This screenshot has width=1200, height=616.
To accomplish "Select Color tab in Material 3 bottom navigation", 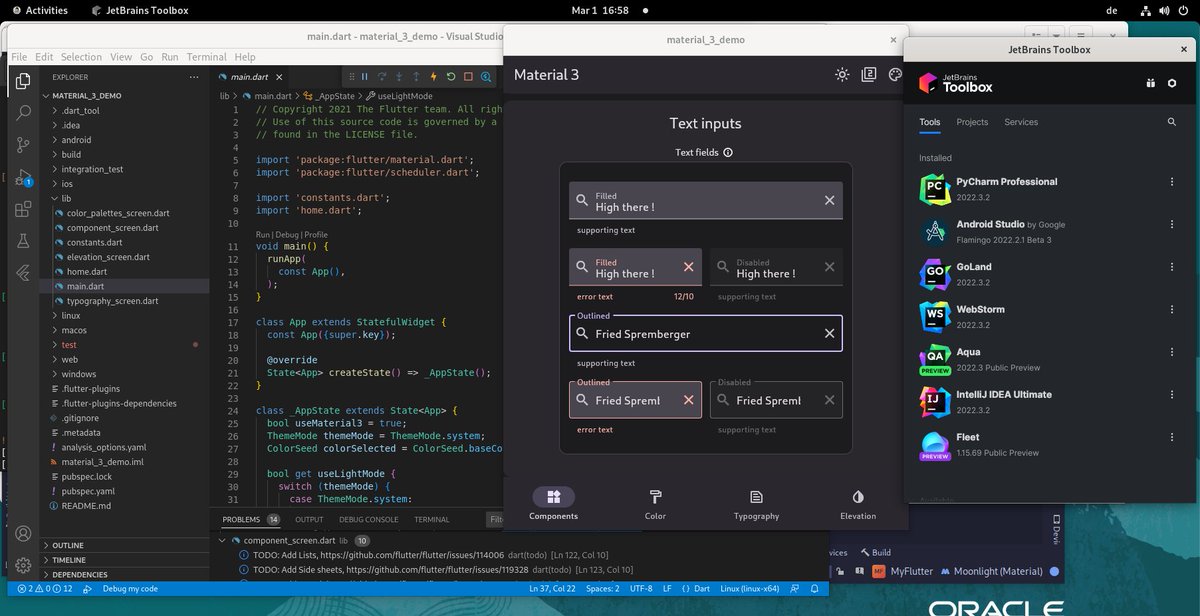I will point(655,504).
